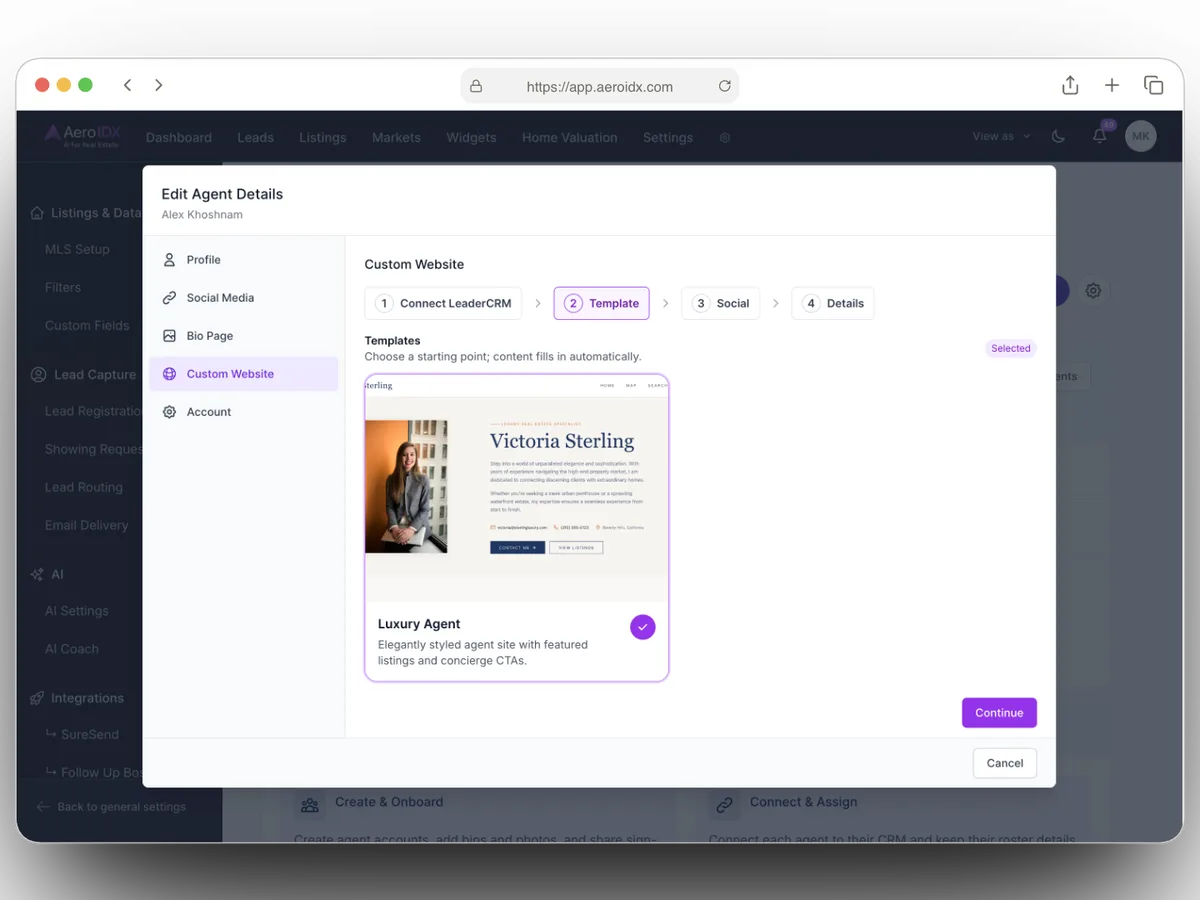The width and height of the screenshot is (1200, 900).
Task: Reload the page with refresh icon
Action: pos(725,86)
